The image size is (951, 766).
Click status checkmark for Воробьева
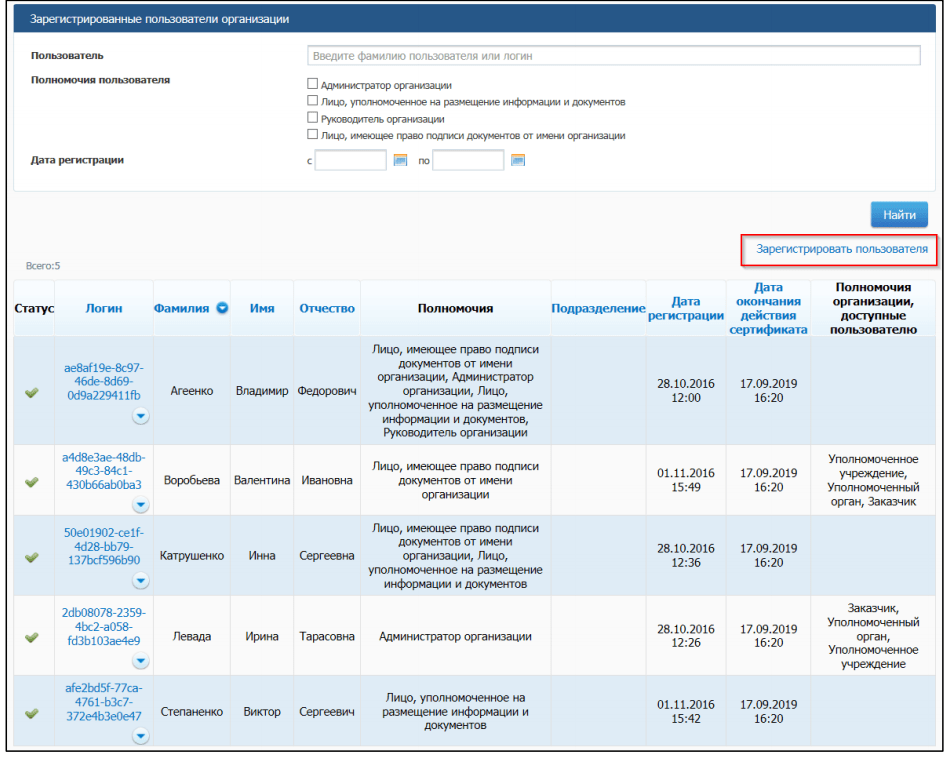(32, 482)
